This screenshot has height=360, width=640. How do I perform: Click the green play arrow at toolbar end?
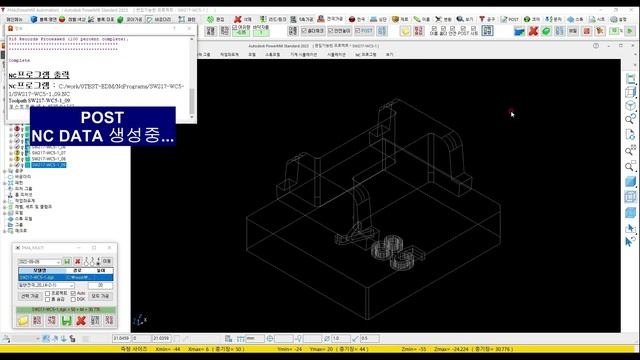coord(630,31)
